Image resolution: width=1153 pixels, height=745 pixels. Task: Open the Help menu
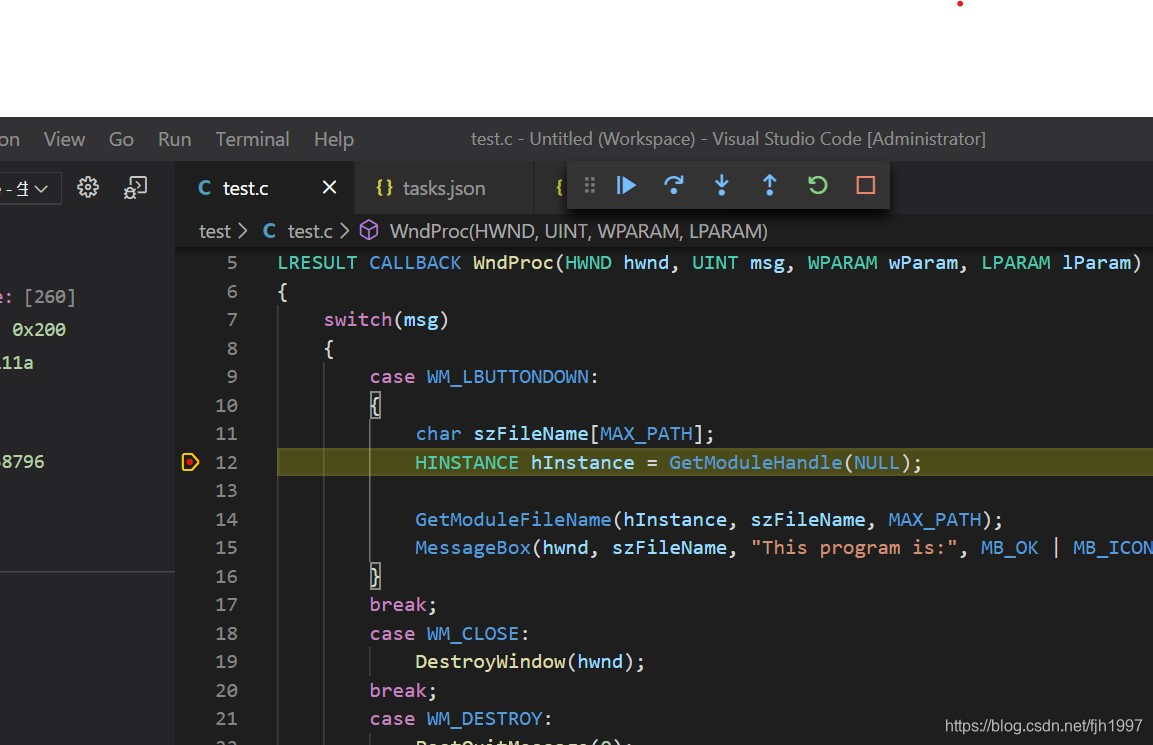333,139
